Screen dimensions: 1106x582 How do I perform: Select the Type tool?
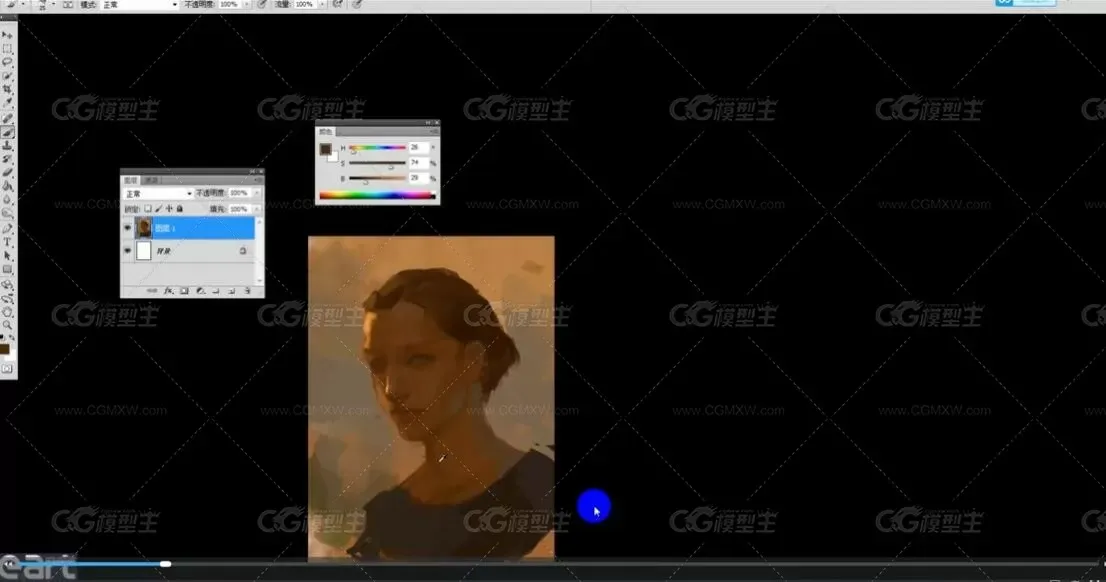(x=7, y=242)
